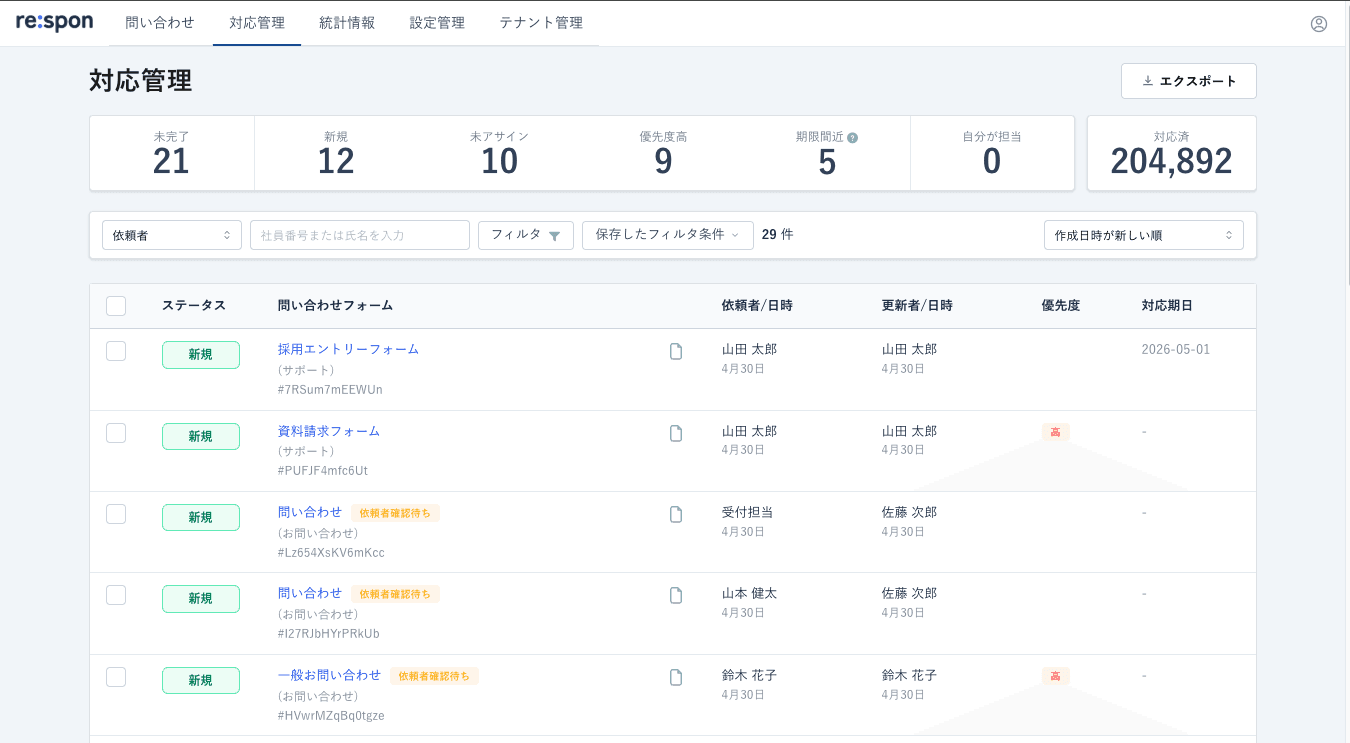This screenshot has height=743, width=1350.
Task: Open the フィルタ dropdown
Action: 526,235
